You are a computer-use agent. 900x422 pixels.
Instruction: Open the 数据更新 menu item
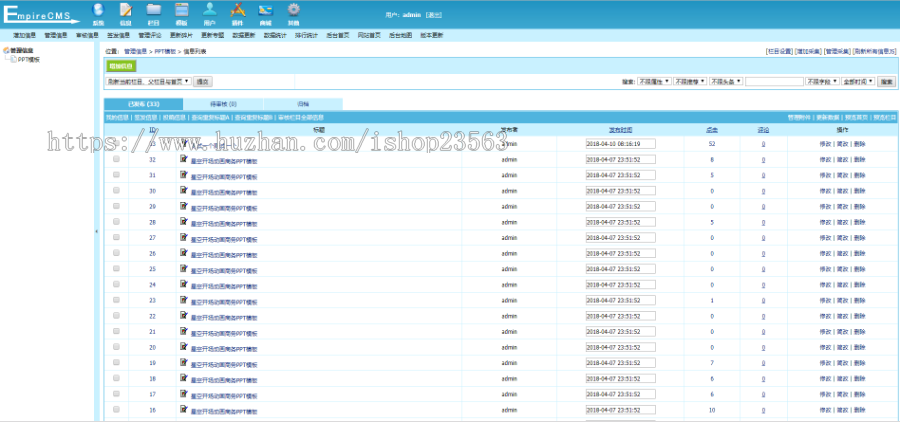pyautogui.click(x=243, y=35)
